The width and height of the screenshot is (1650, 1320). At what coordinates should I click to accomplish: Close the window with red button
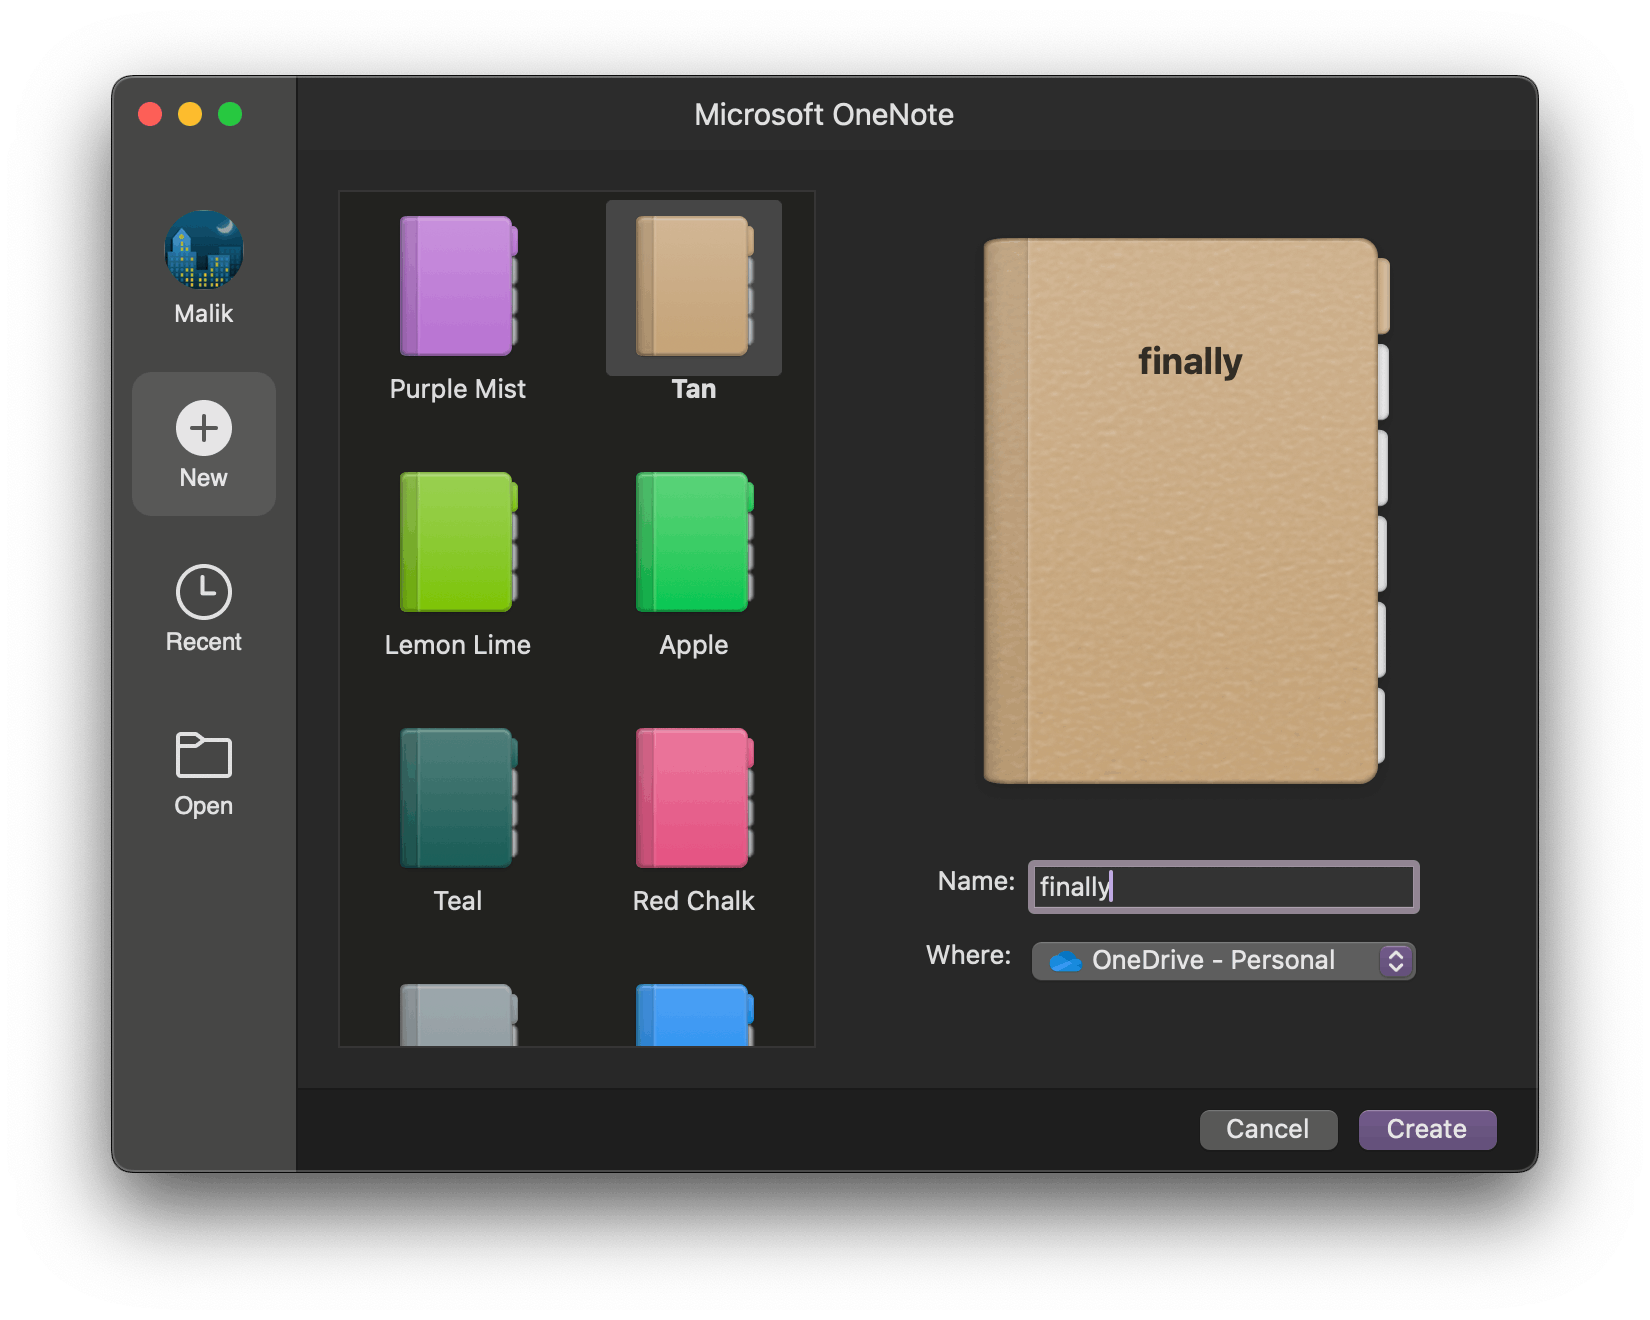coord(150,114)
